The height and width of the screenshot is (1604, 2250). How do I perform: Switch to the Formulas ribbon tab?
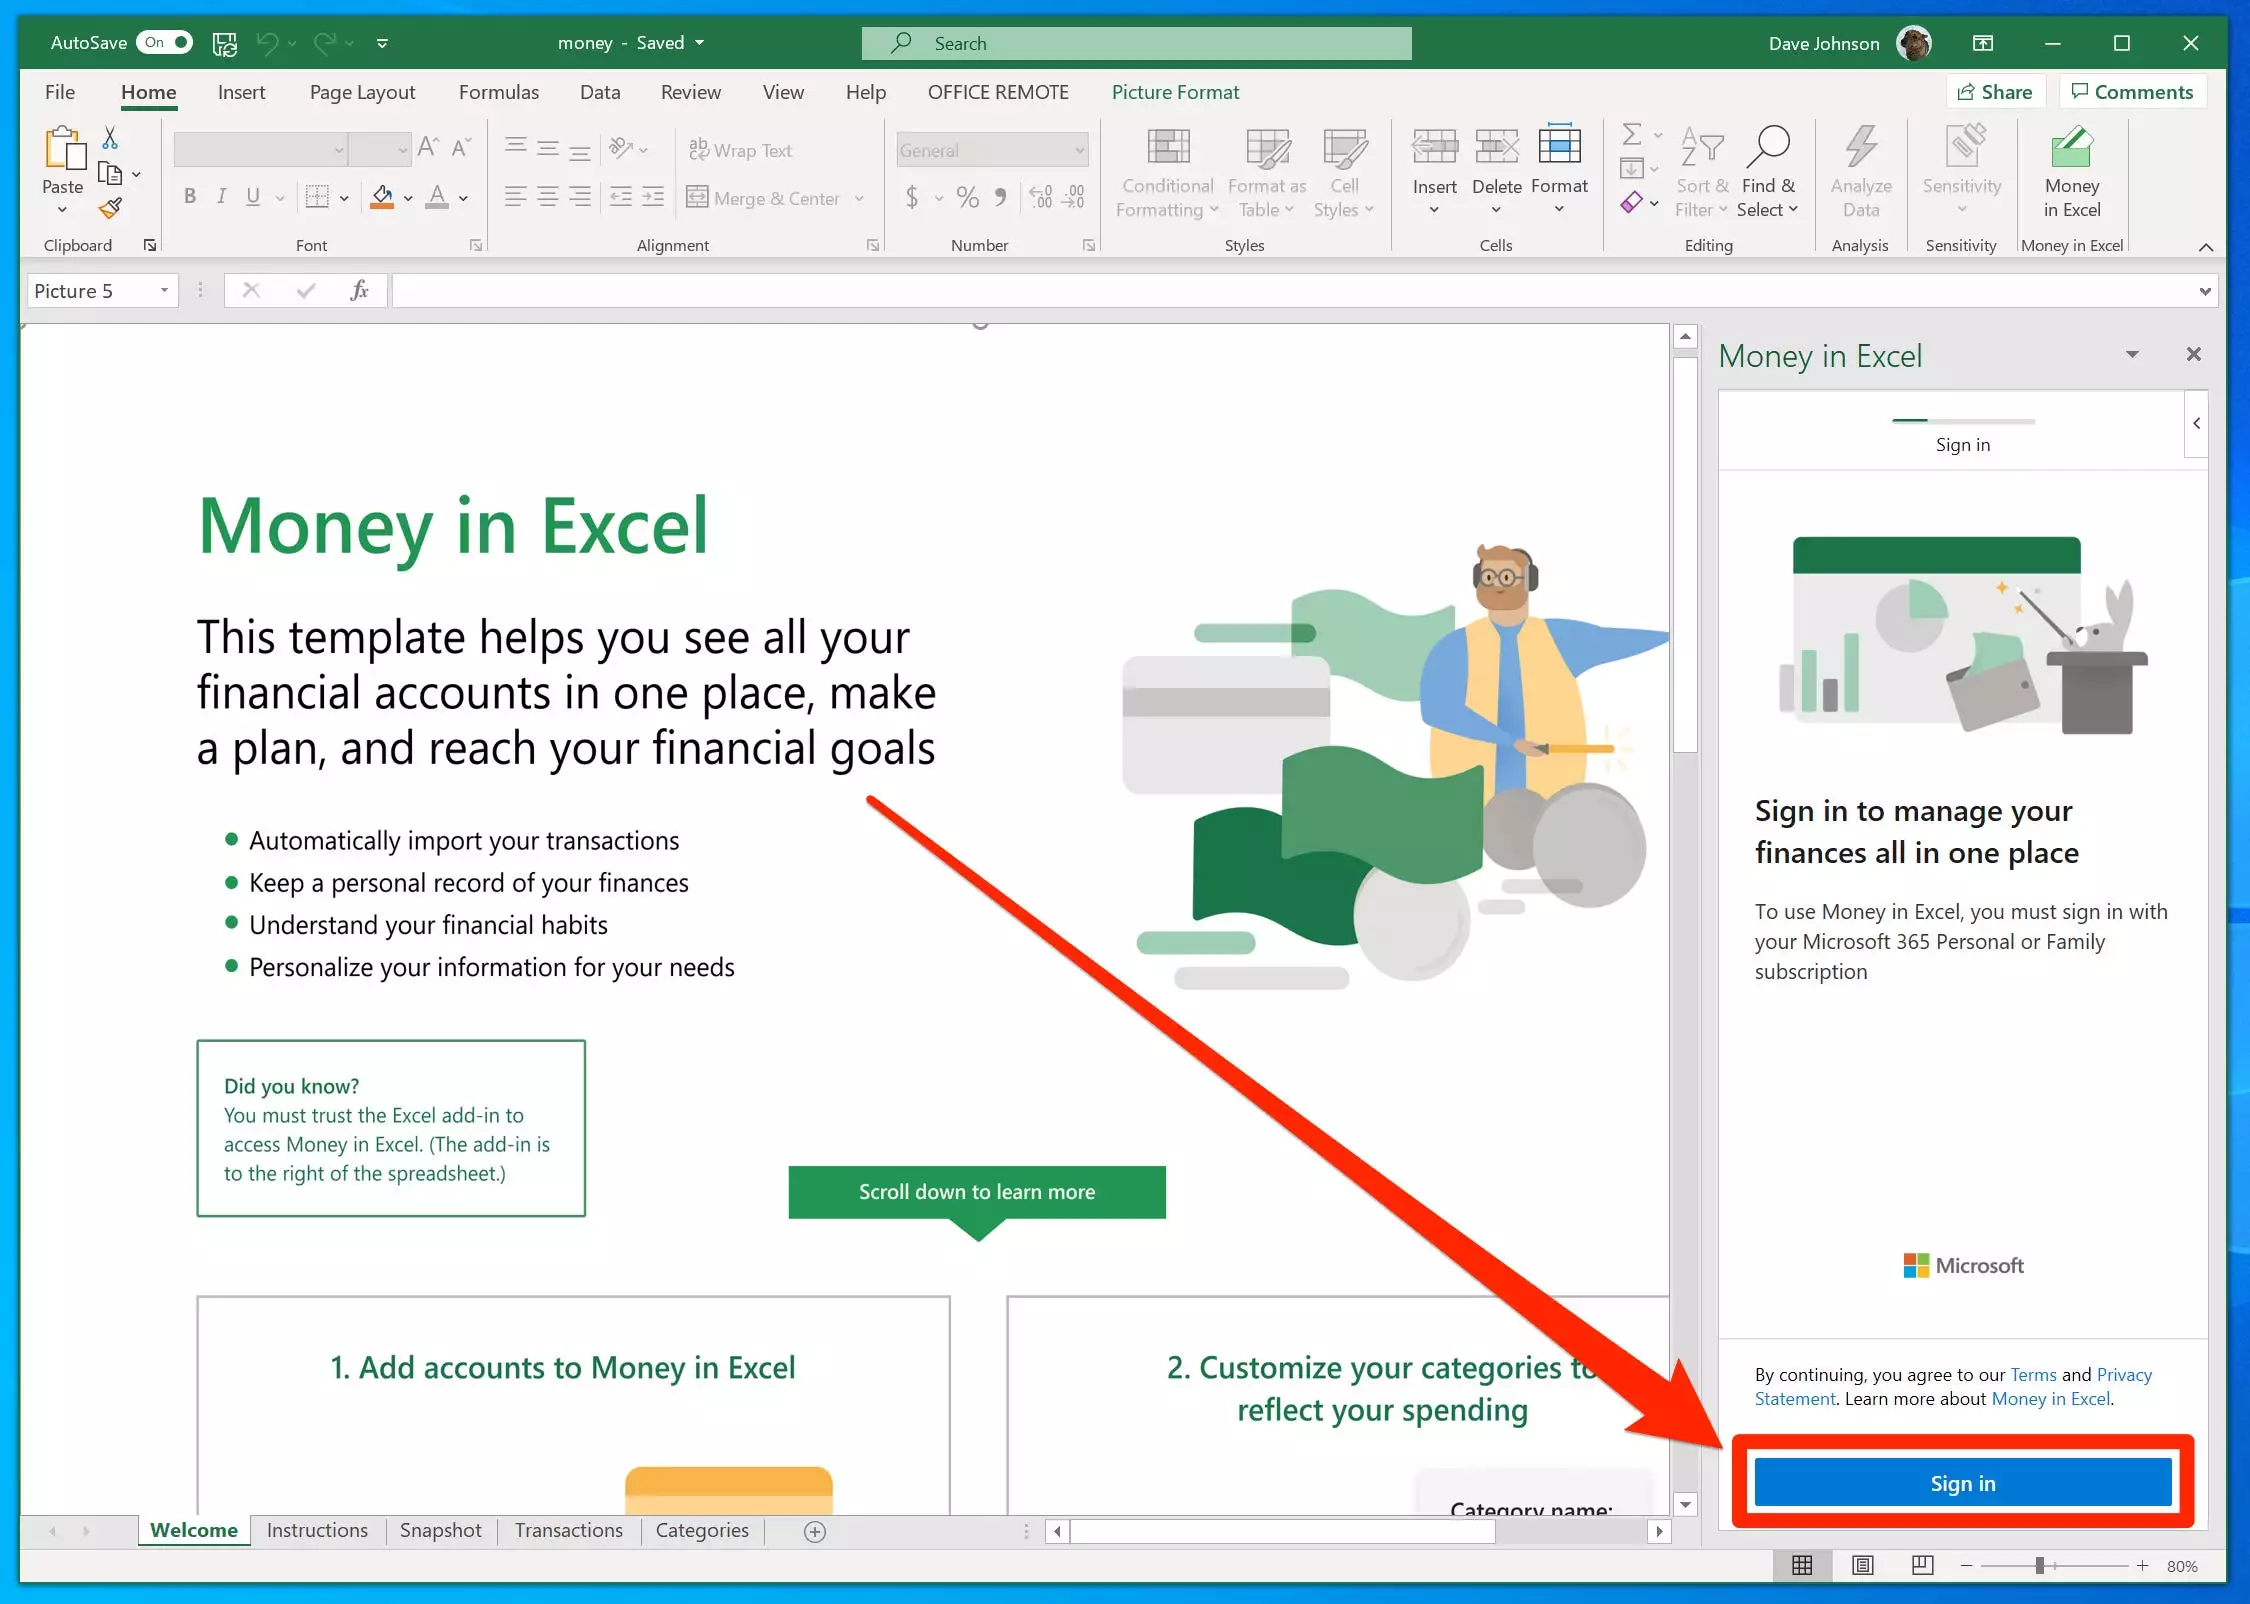[499, 92]
